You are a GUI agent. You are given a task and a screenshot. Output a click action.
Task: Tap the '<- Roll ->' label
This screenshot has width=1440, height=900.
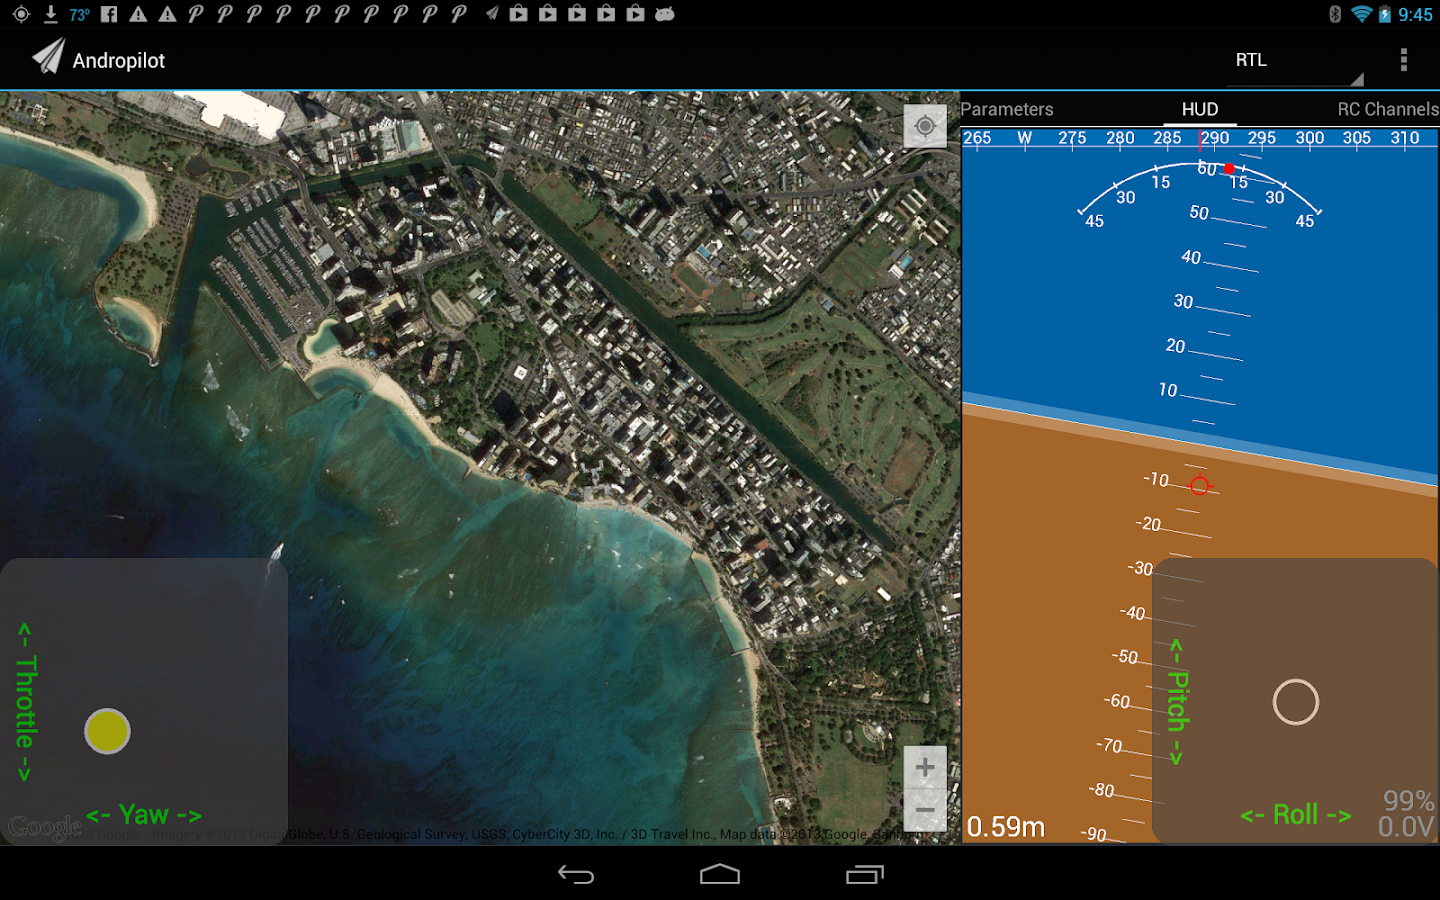tap(1296, 815)
